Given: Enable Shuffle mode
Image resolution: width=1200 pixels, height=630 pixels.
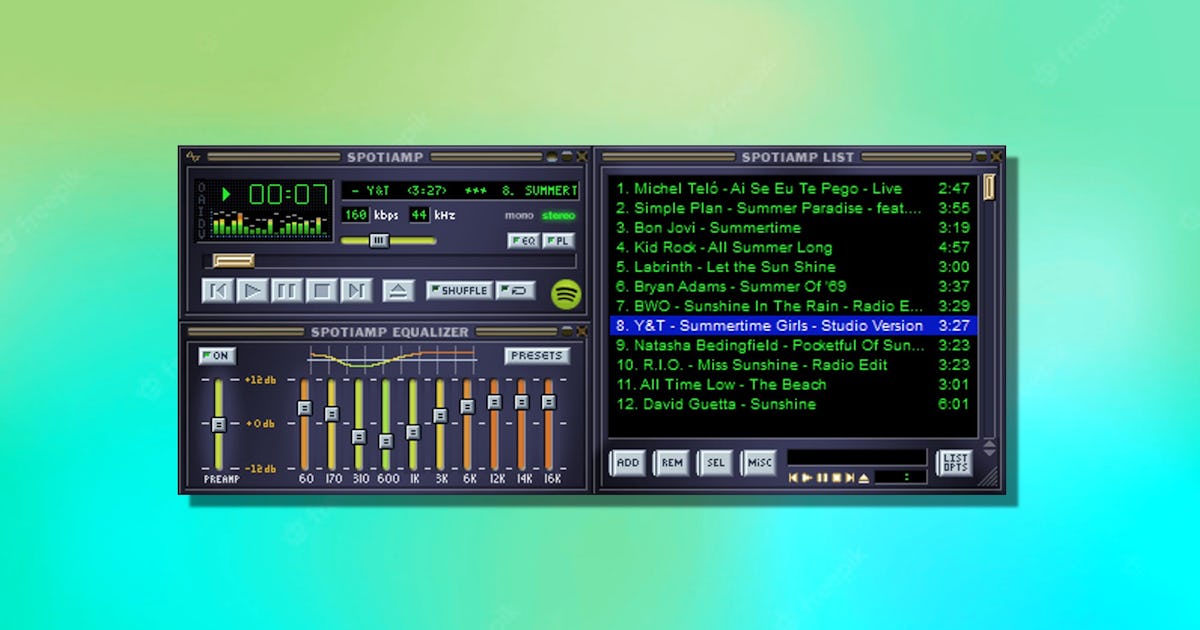Looking at the screenshot, I should (x=459, y=290).
